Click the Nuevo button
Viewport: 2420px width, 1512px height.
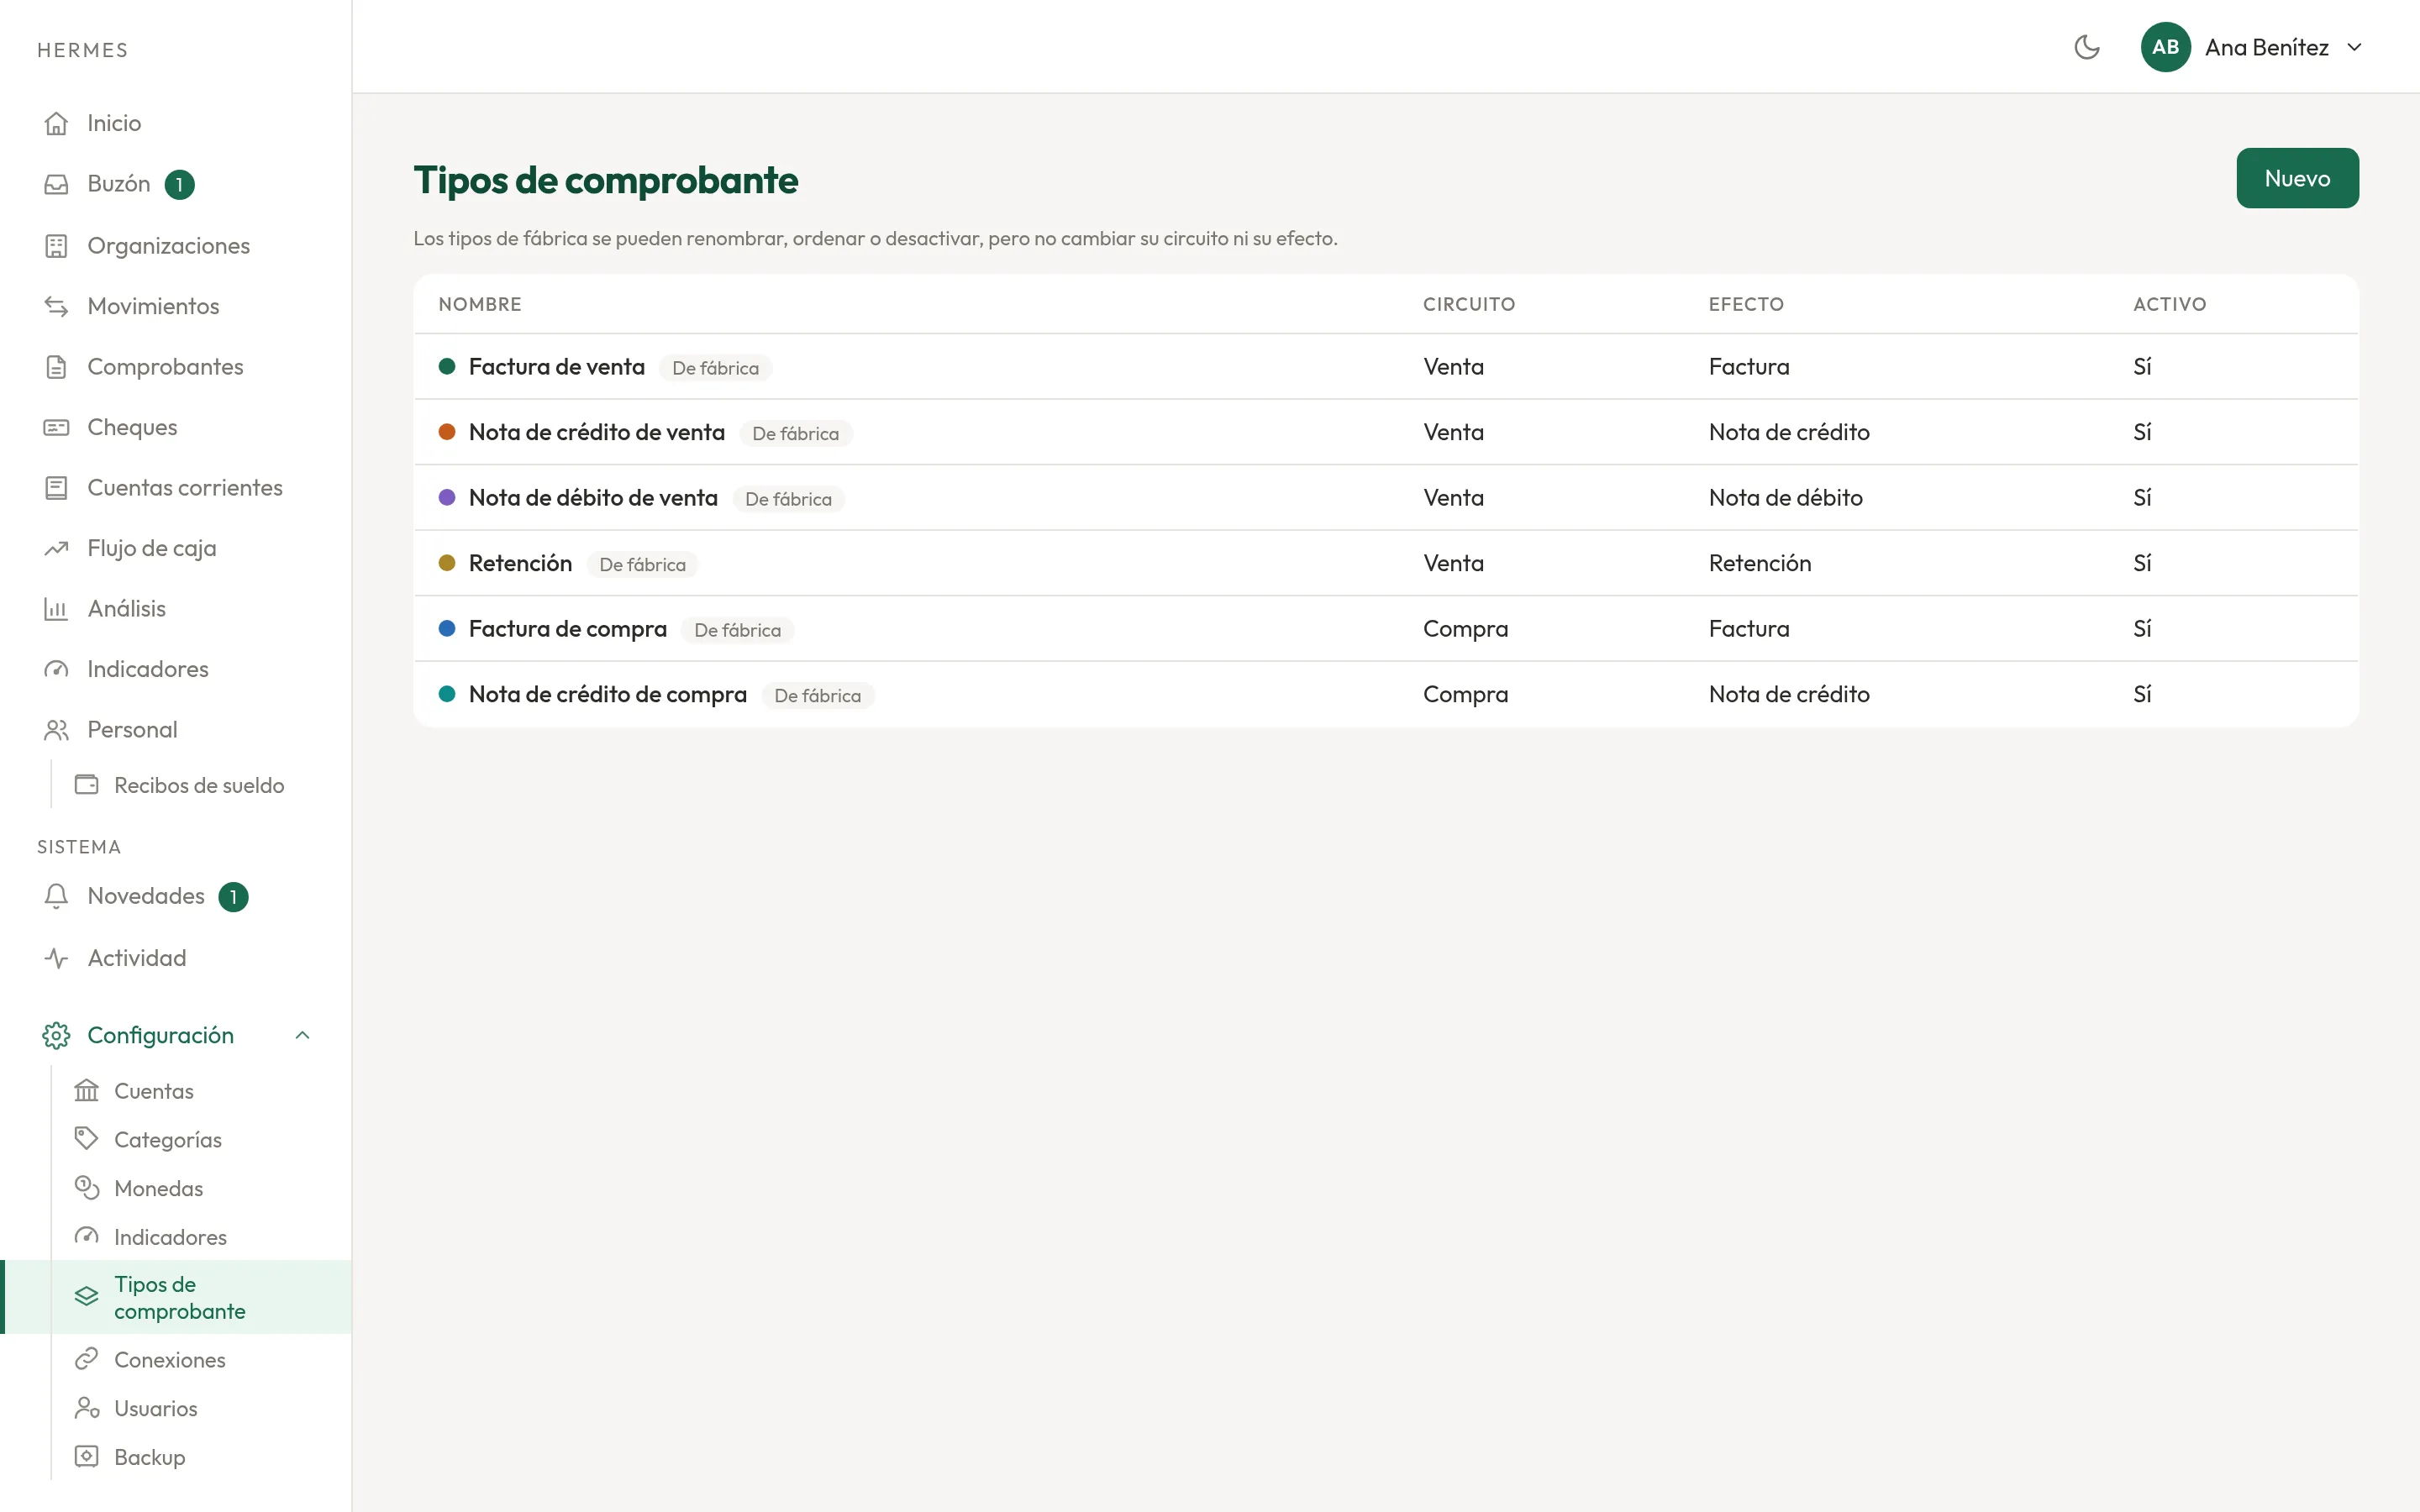[x=2297, y=178]
